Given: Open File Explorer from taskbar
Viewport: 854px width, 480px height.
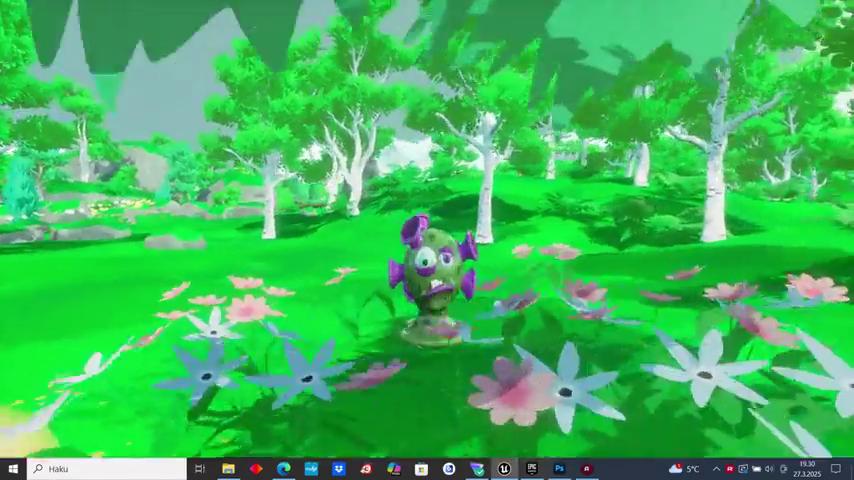Looking at the screenshot, I should coord(228,469).
